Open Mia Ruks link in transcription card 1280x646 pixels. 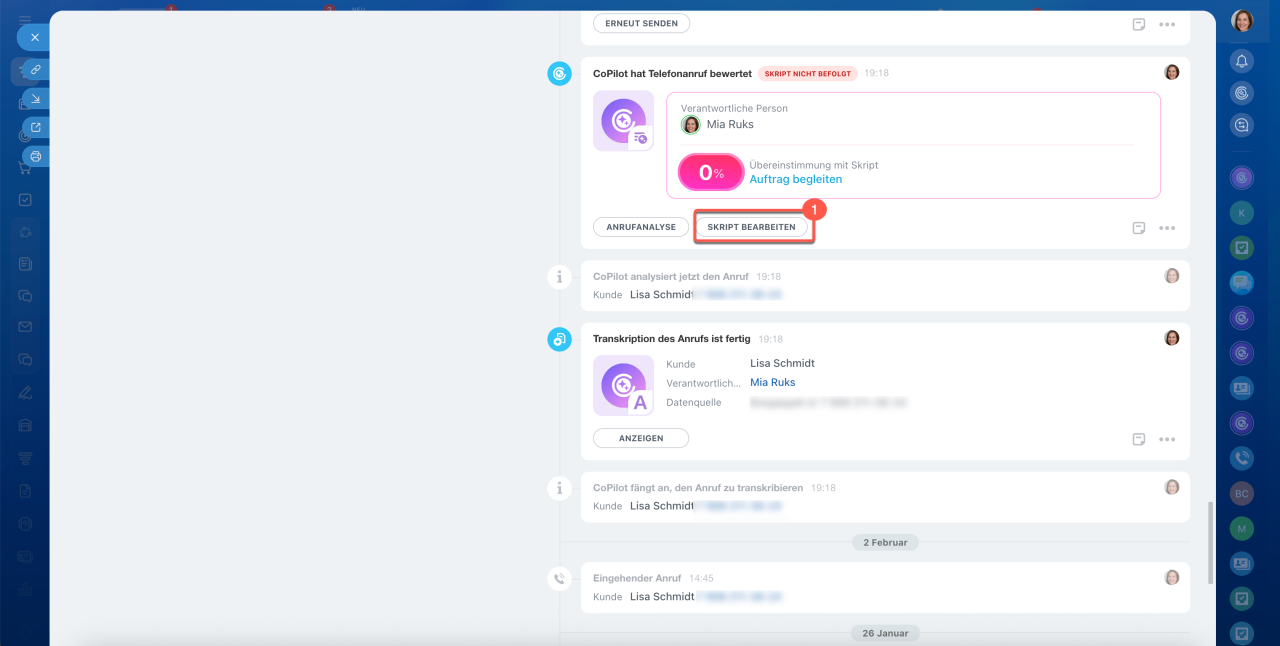[x=772, y=382]
